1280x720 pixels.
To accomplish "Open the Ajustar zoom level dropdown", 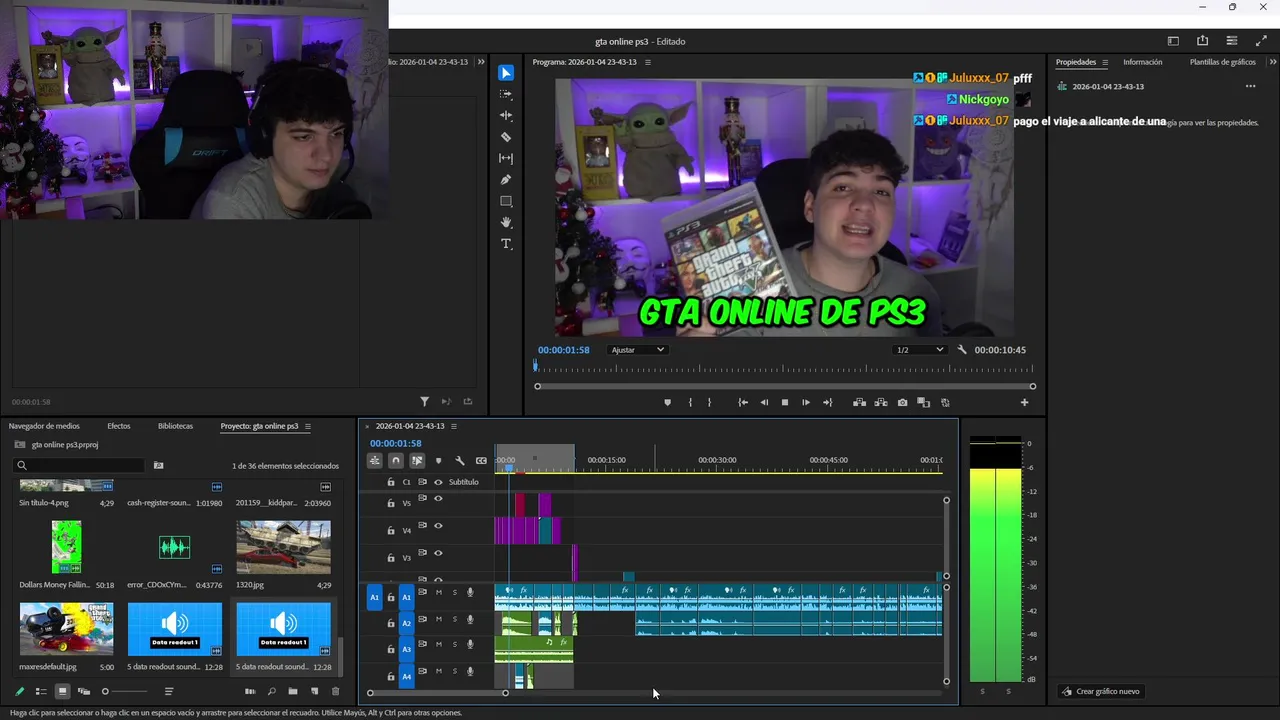I will 638,350.
